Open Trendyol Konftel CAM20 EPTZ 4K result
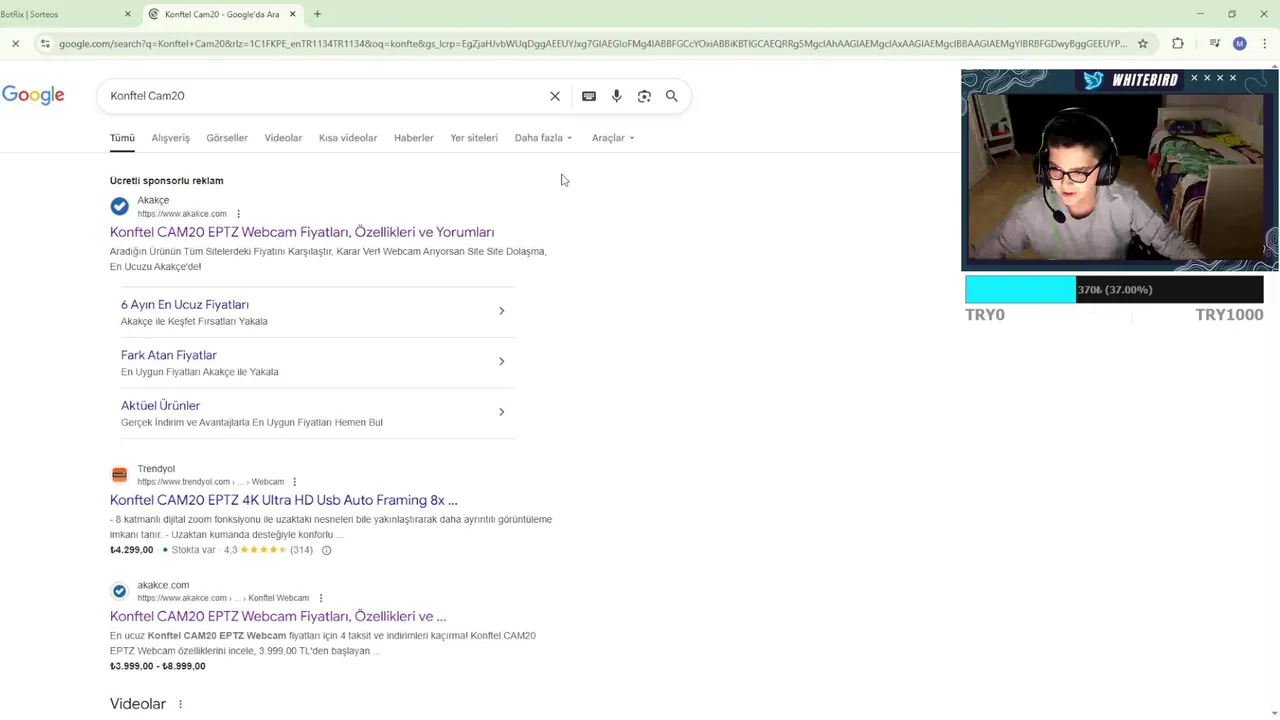The height and width of the screenshot is (720, 1280). coord(284,500)
